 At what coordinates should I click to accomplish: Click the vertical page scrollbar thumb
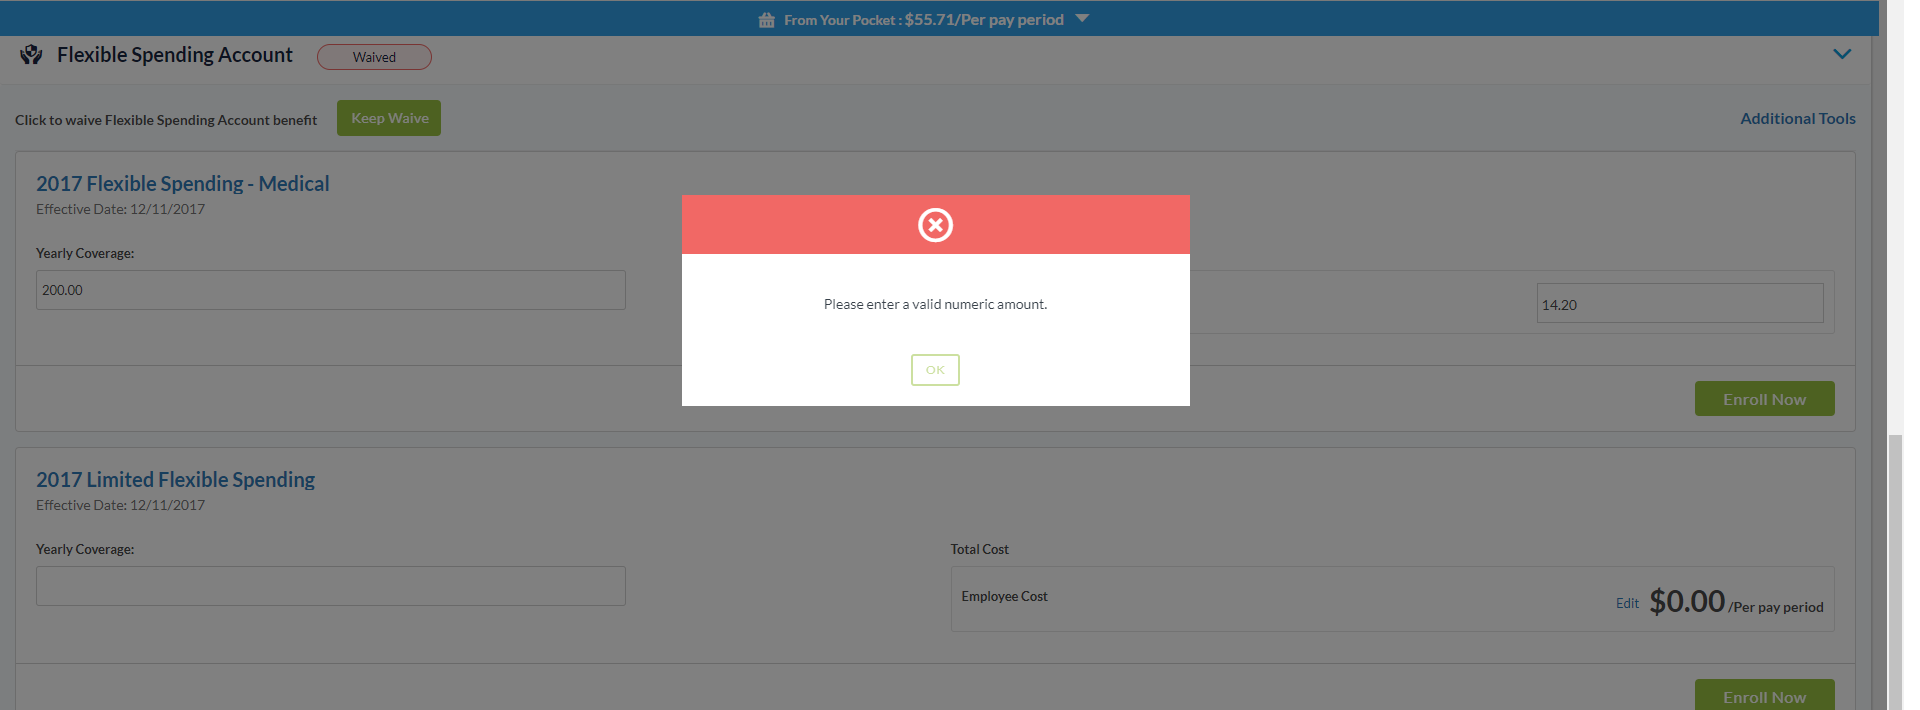coord(1895,570)
